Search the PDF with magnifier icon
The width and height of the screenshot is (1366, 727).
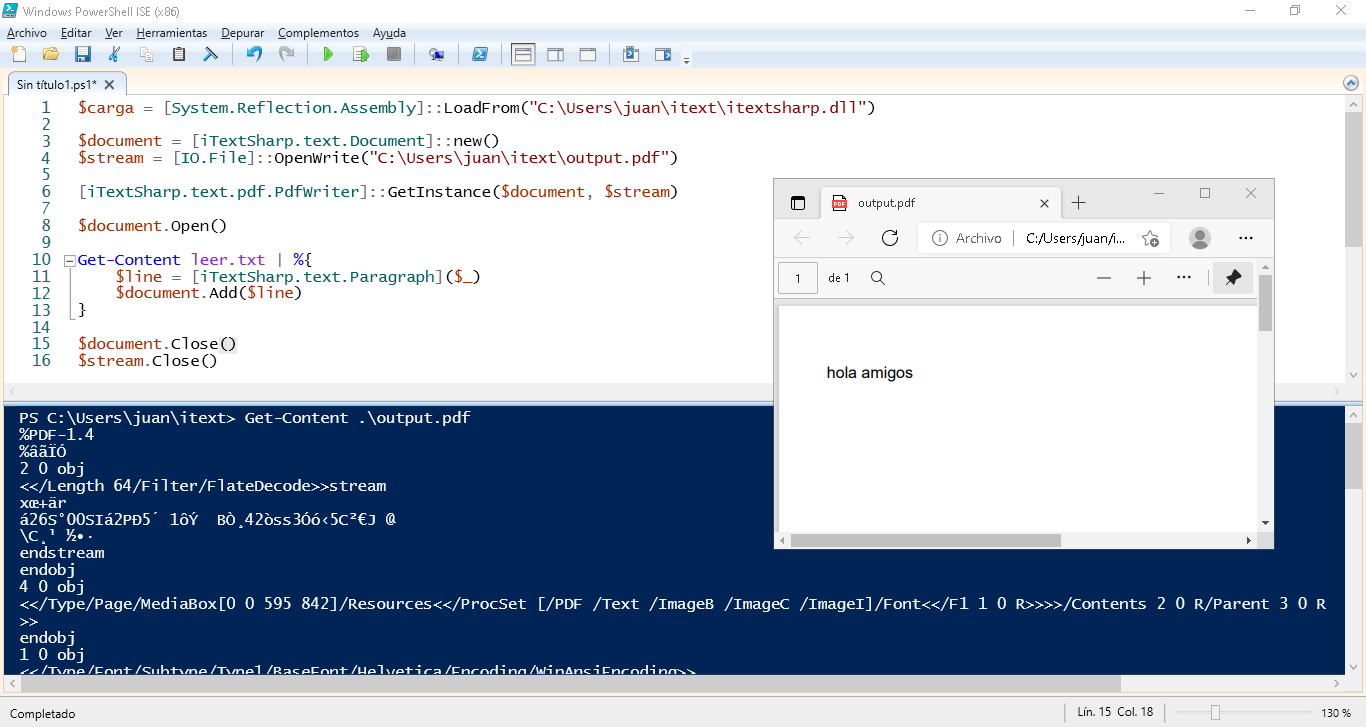coord(878,278)
